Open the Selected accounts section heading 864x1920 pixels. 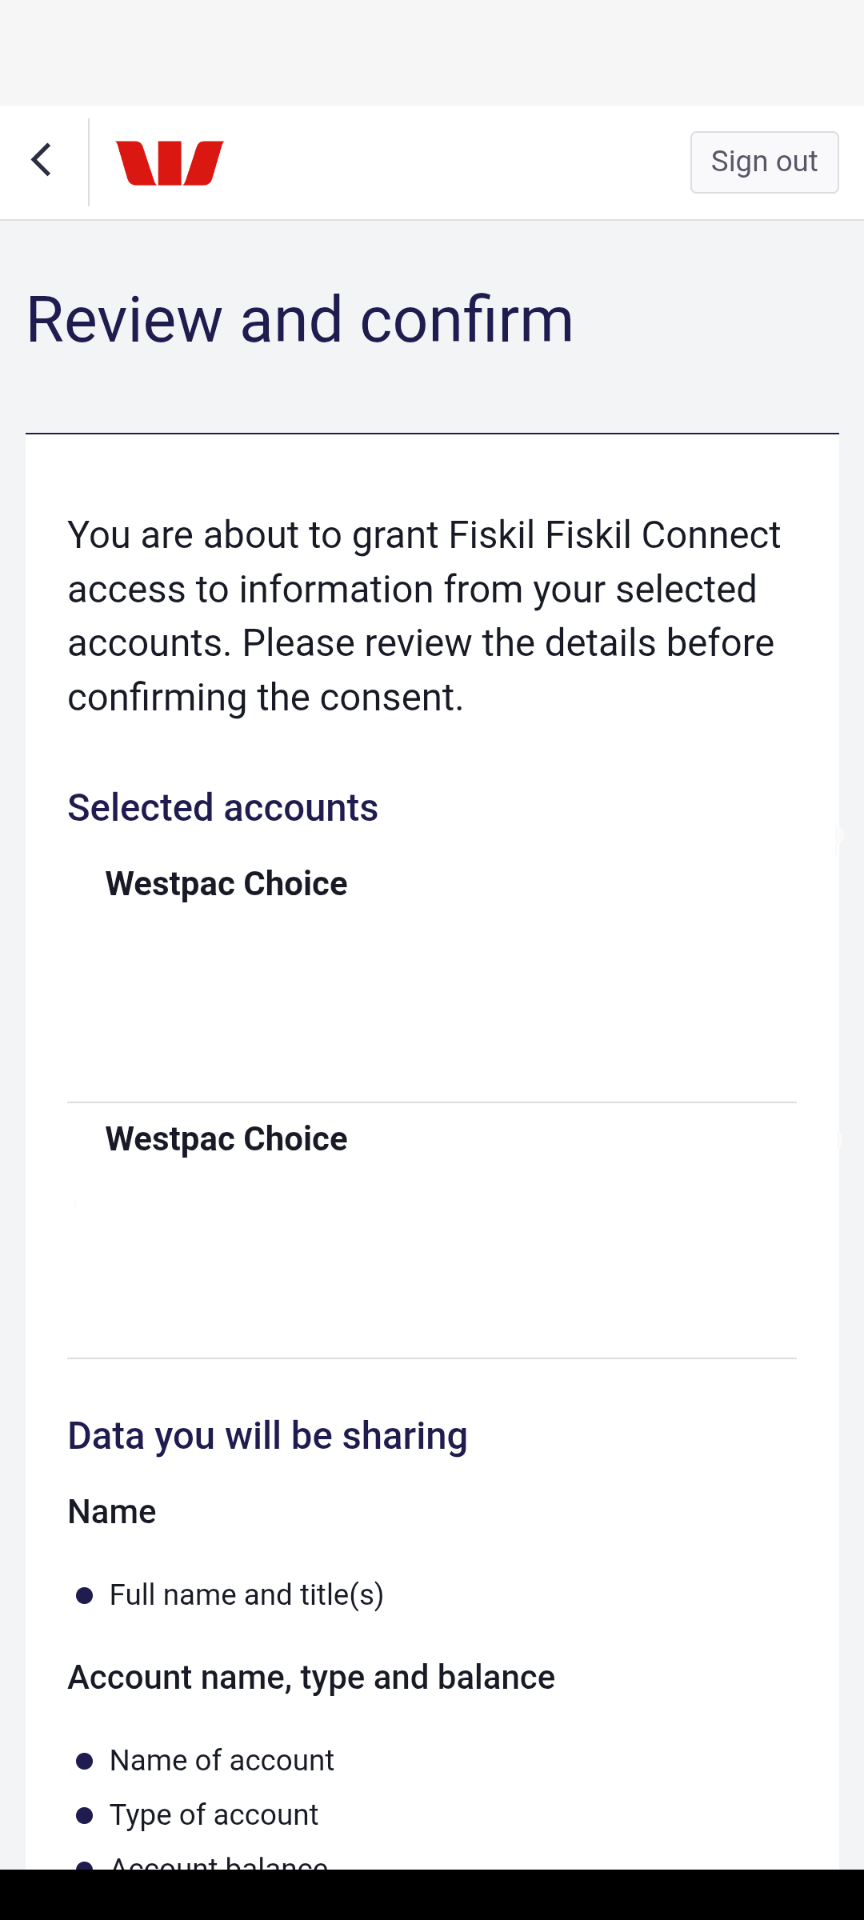[x=222, y=807]
